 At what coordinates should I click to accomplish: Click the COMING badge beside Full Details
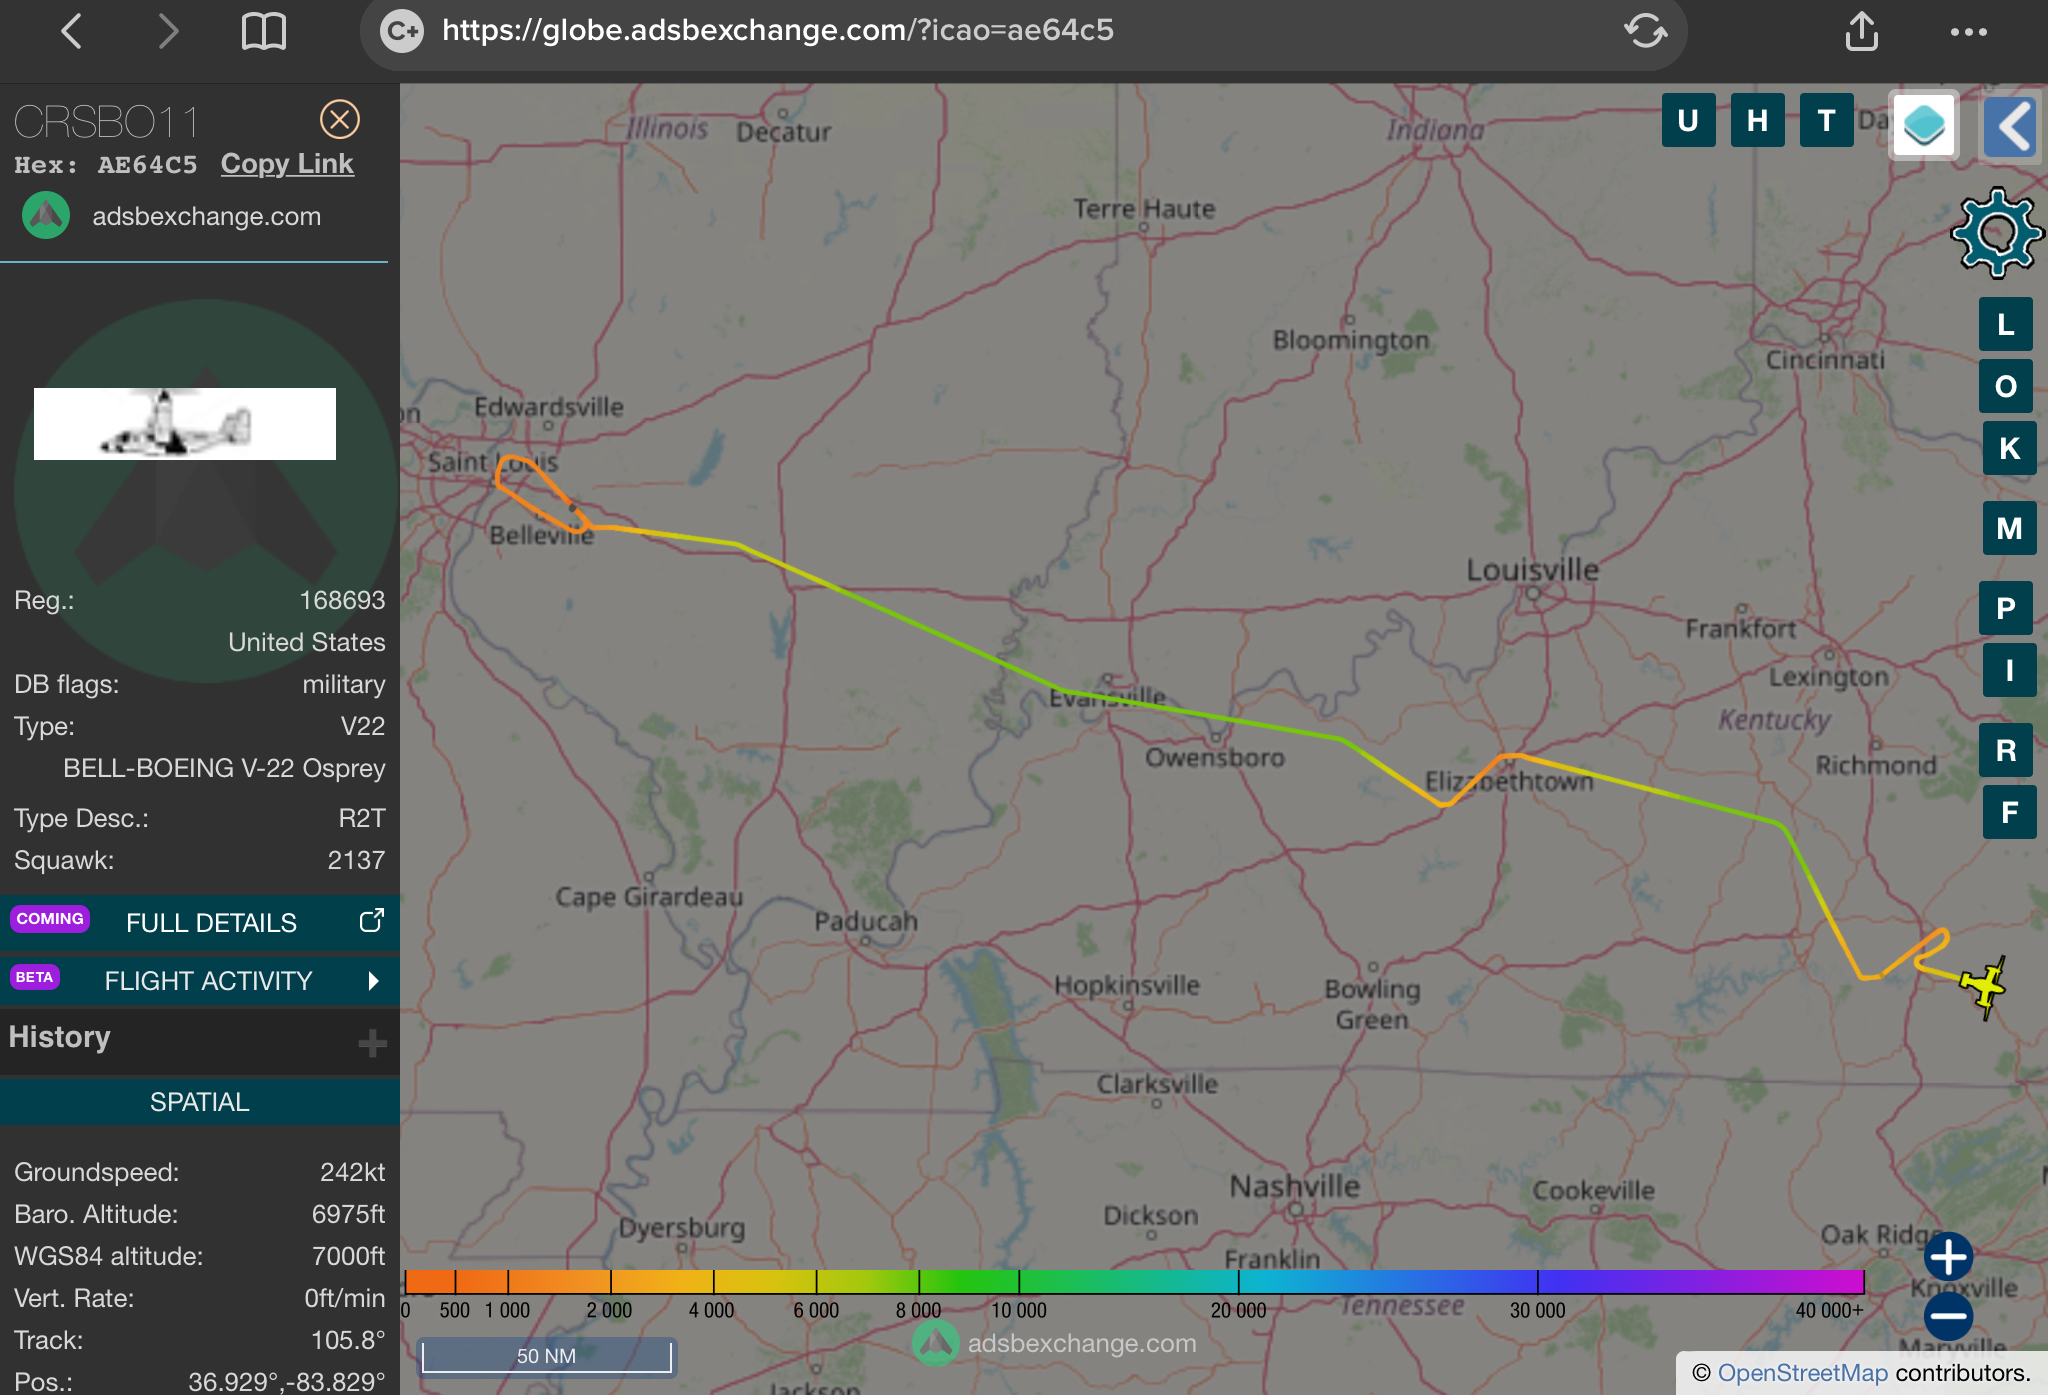point(50,919)
